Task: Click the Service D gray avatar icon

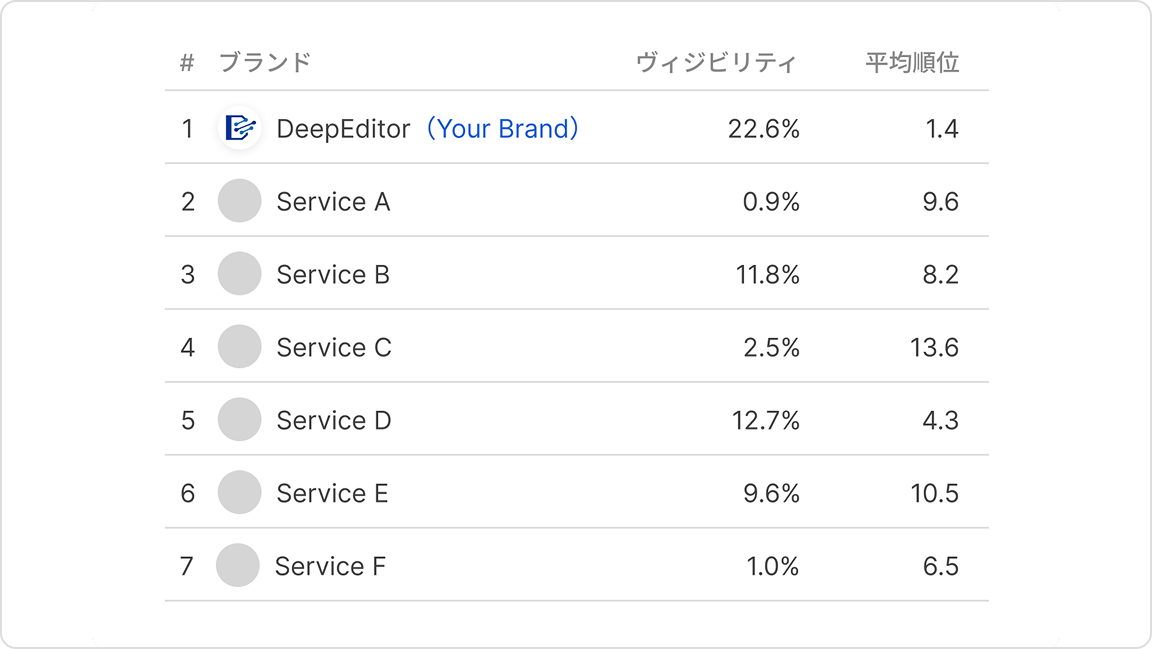Action: [x=240, y=420]
